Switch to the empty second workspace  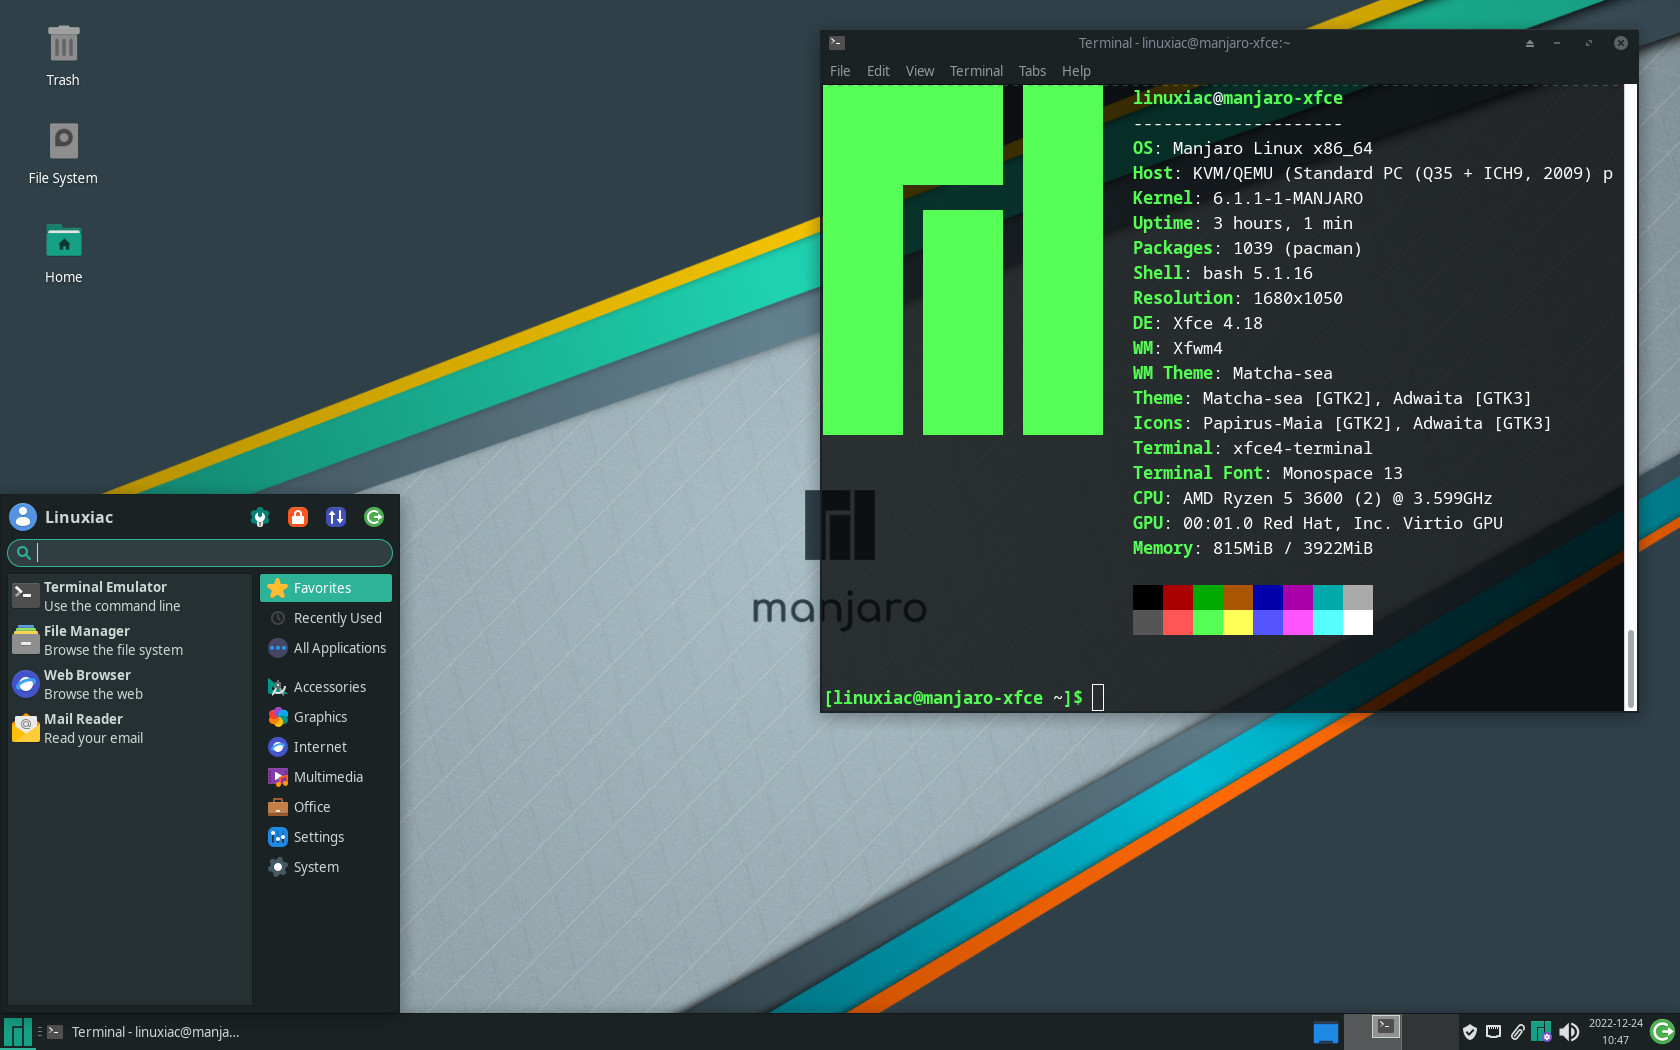coord(1430,1031)
